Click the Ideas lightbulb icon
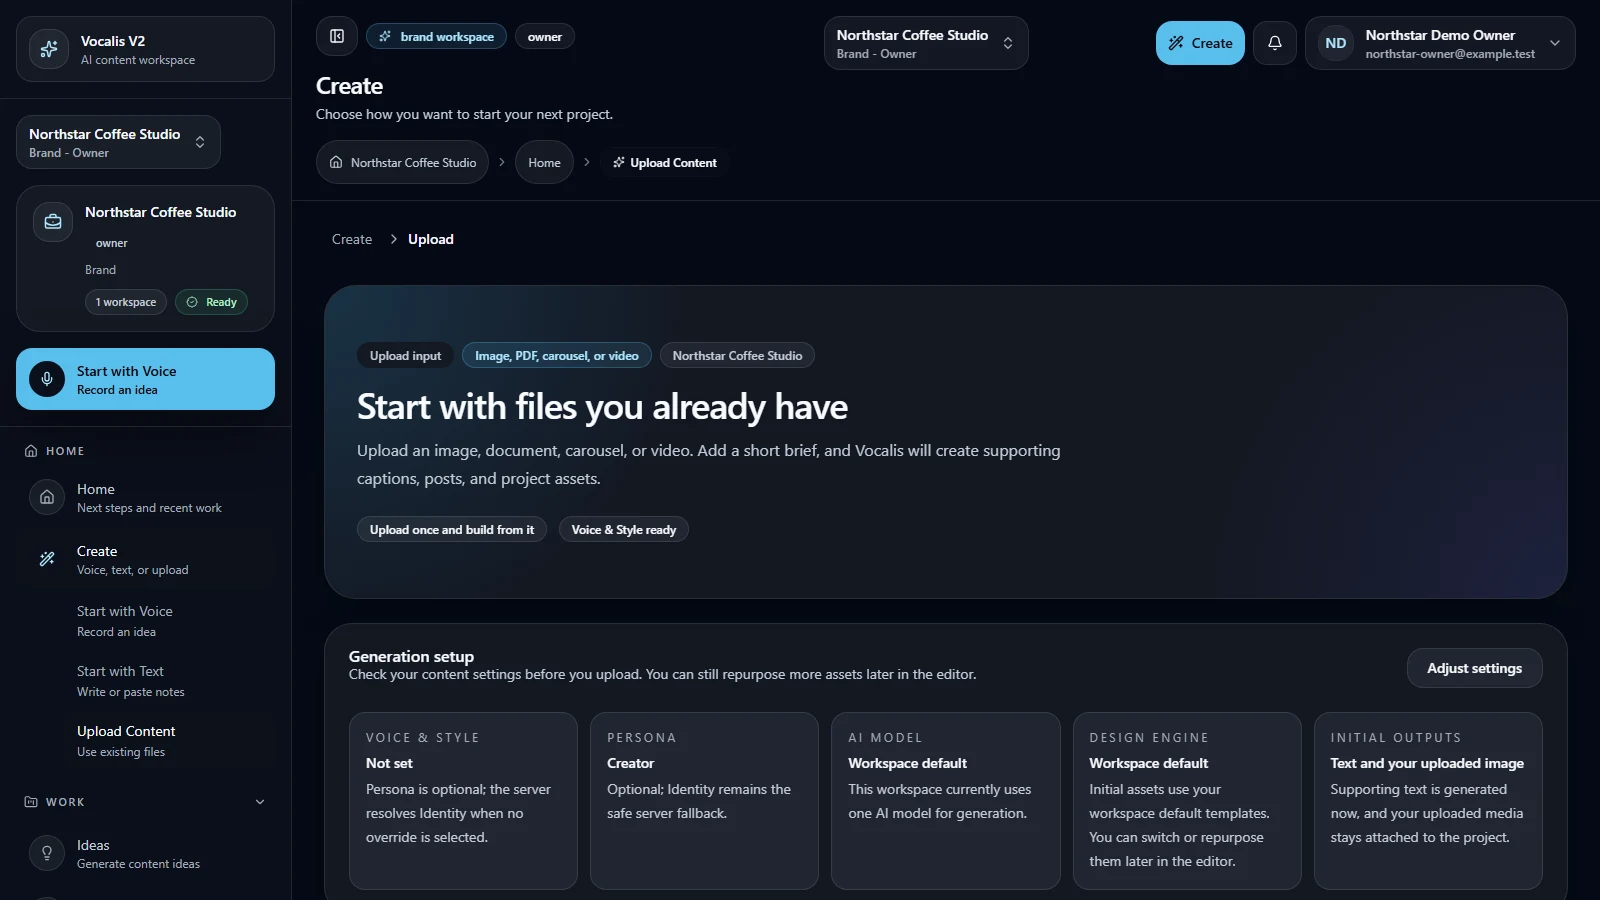 (x=47, y=853)
